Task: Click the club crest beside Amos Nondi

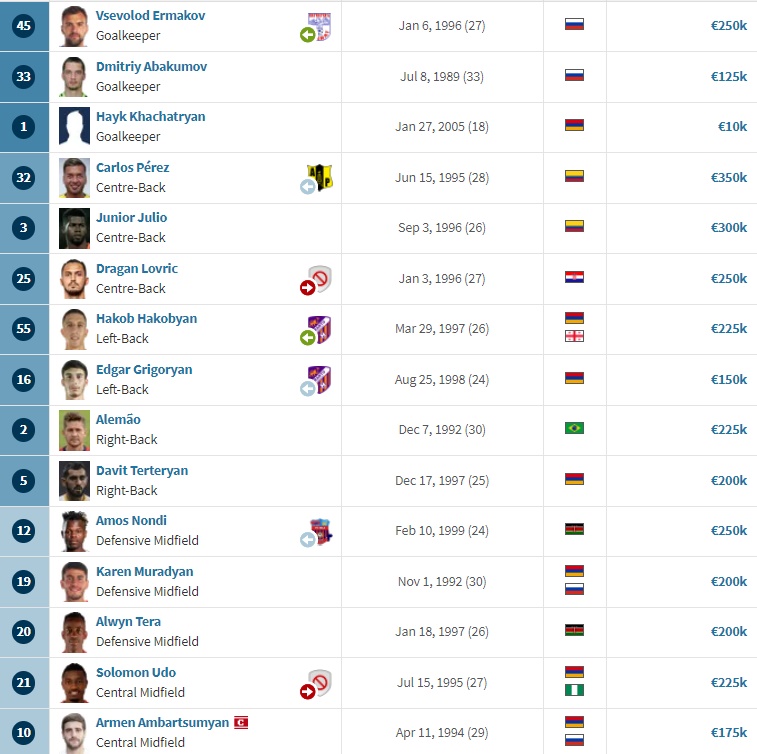Action: click(x=322, y=530)
